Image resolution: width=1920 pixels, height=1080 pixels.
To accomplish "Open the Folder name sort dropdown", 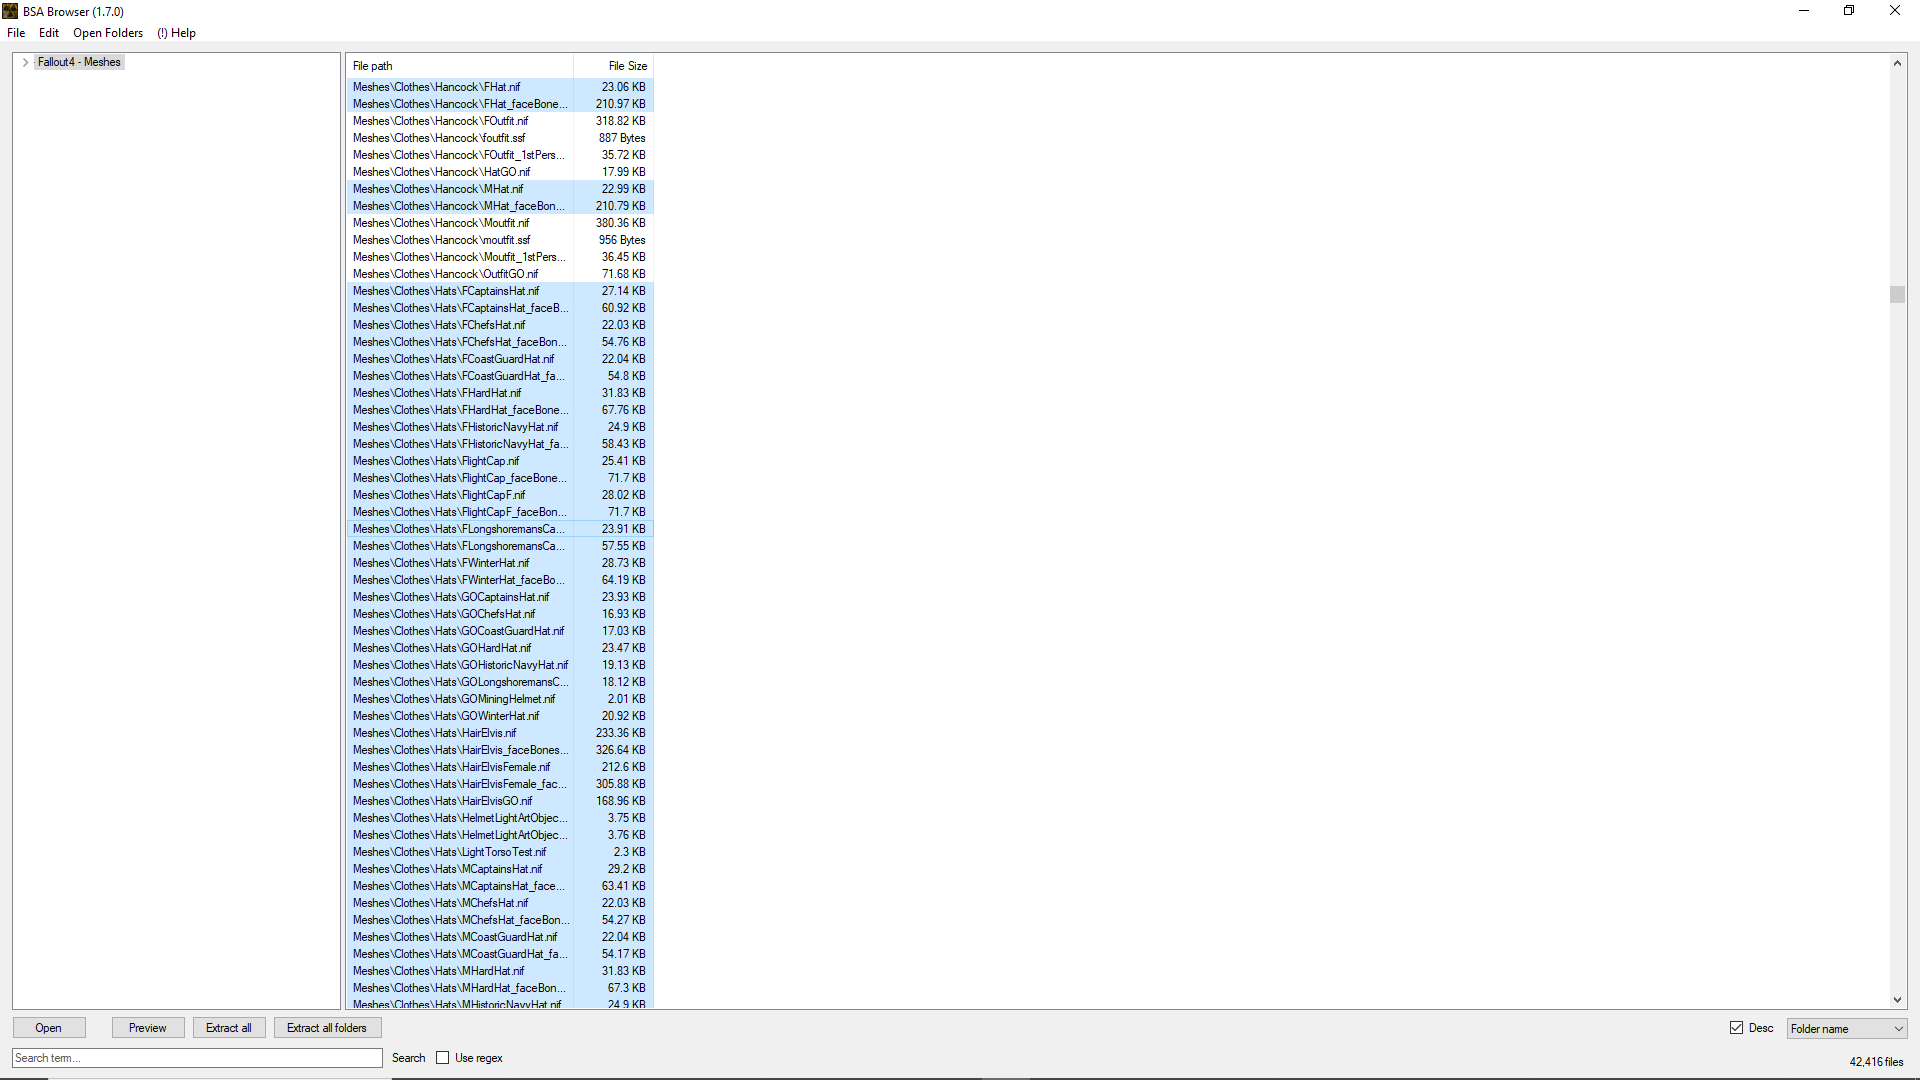I will [1847, 1029].
